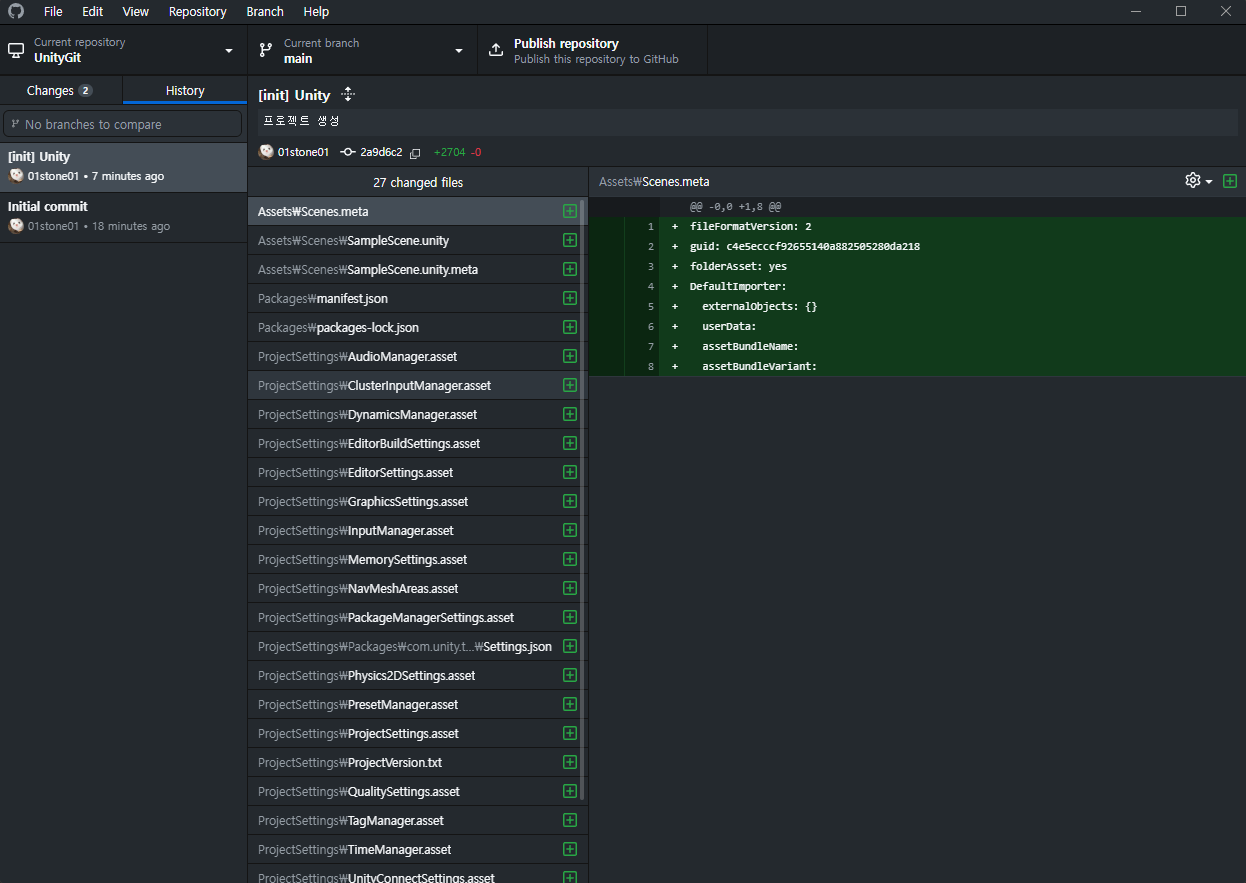Image resolution: width=1246 pixels, height=883 pixels.
Task: Switch to the Changes tab
Action: pyautogui.click(x=60, y=90)
